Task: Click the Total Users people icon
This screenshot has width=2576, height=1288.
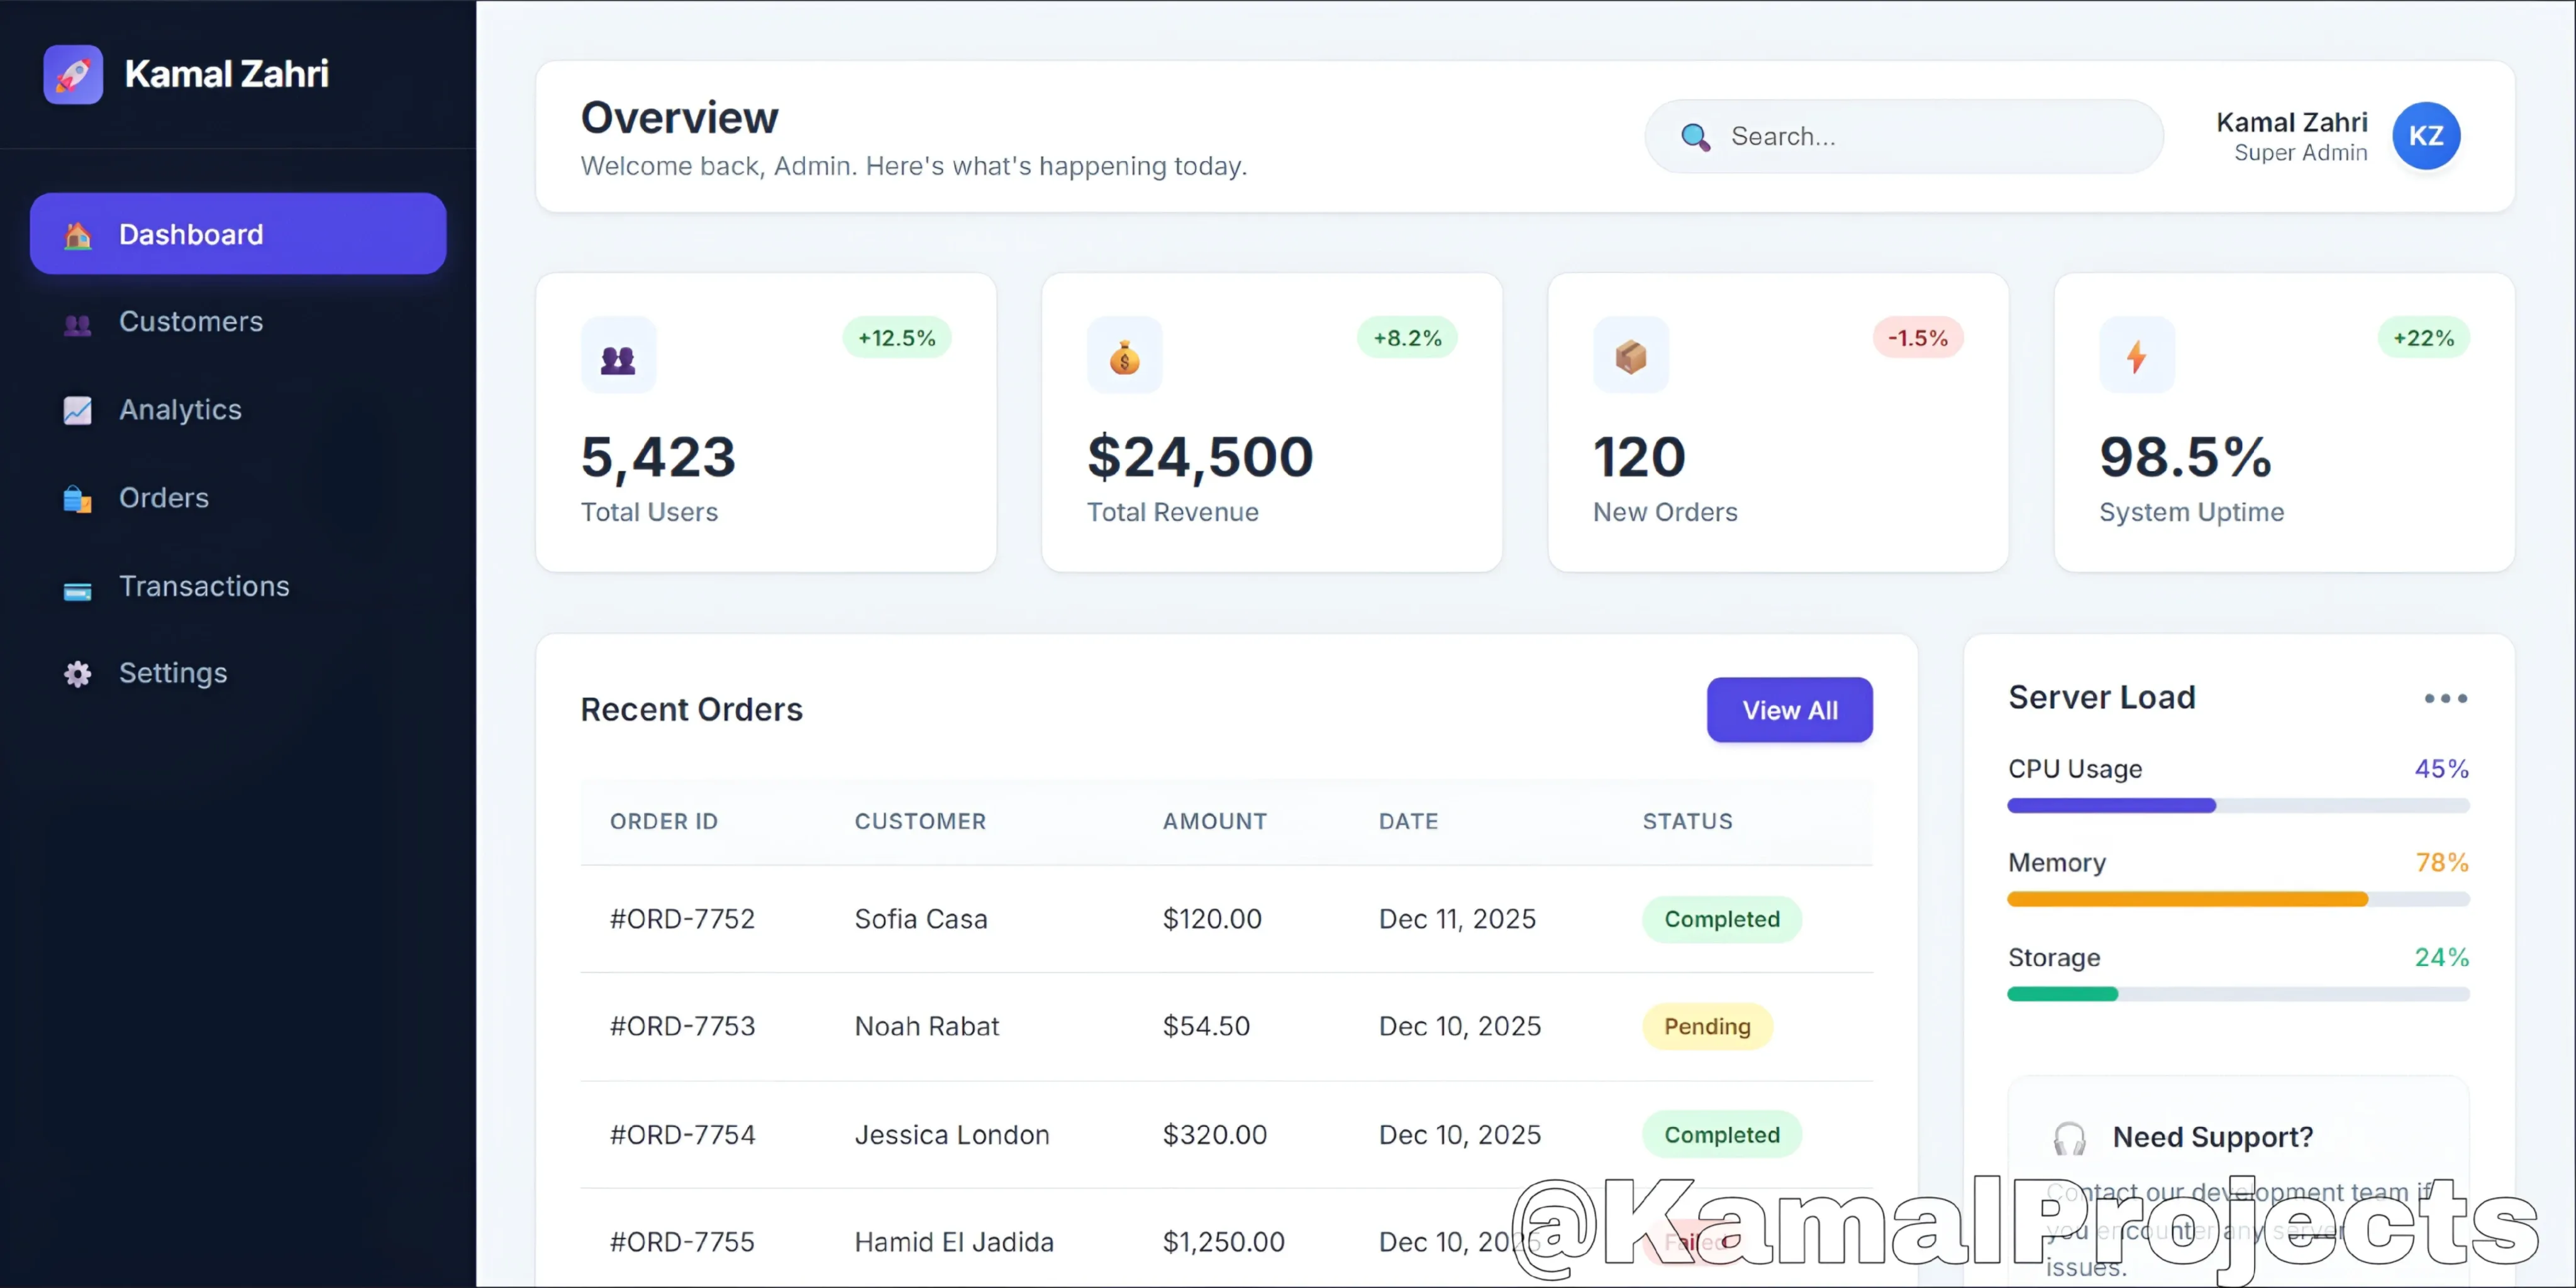Action: point(618,357)
